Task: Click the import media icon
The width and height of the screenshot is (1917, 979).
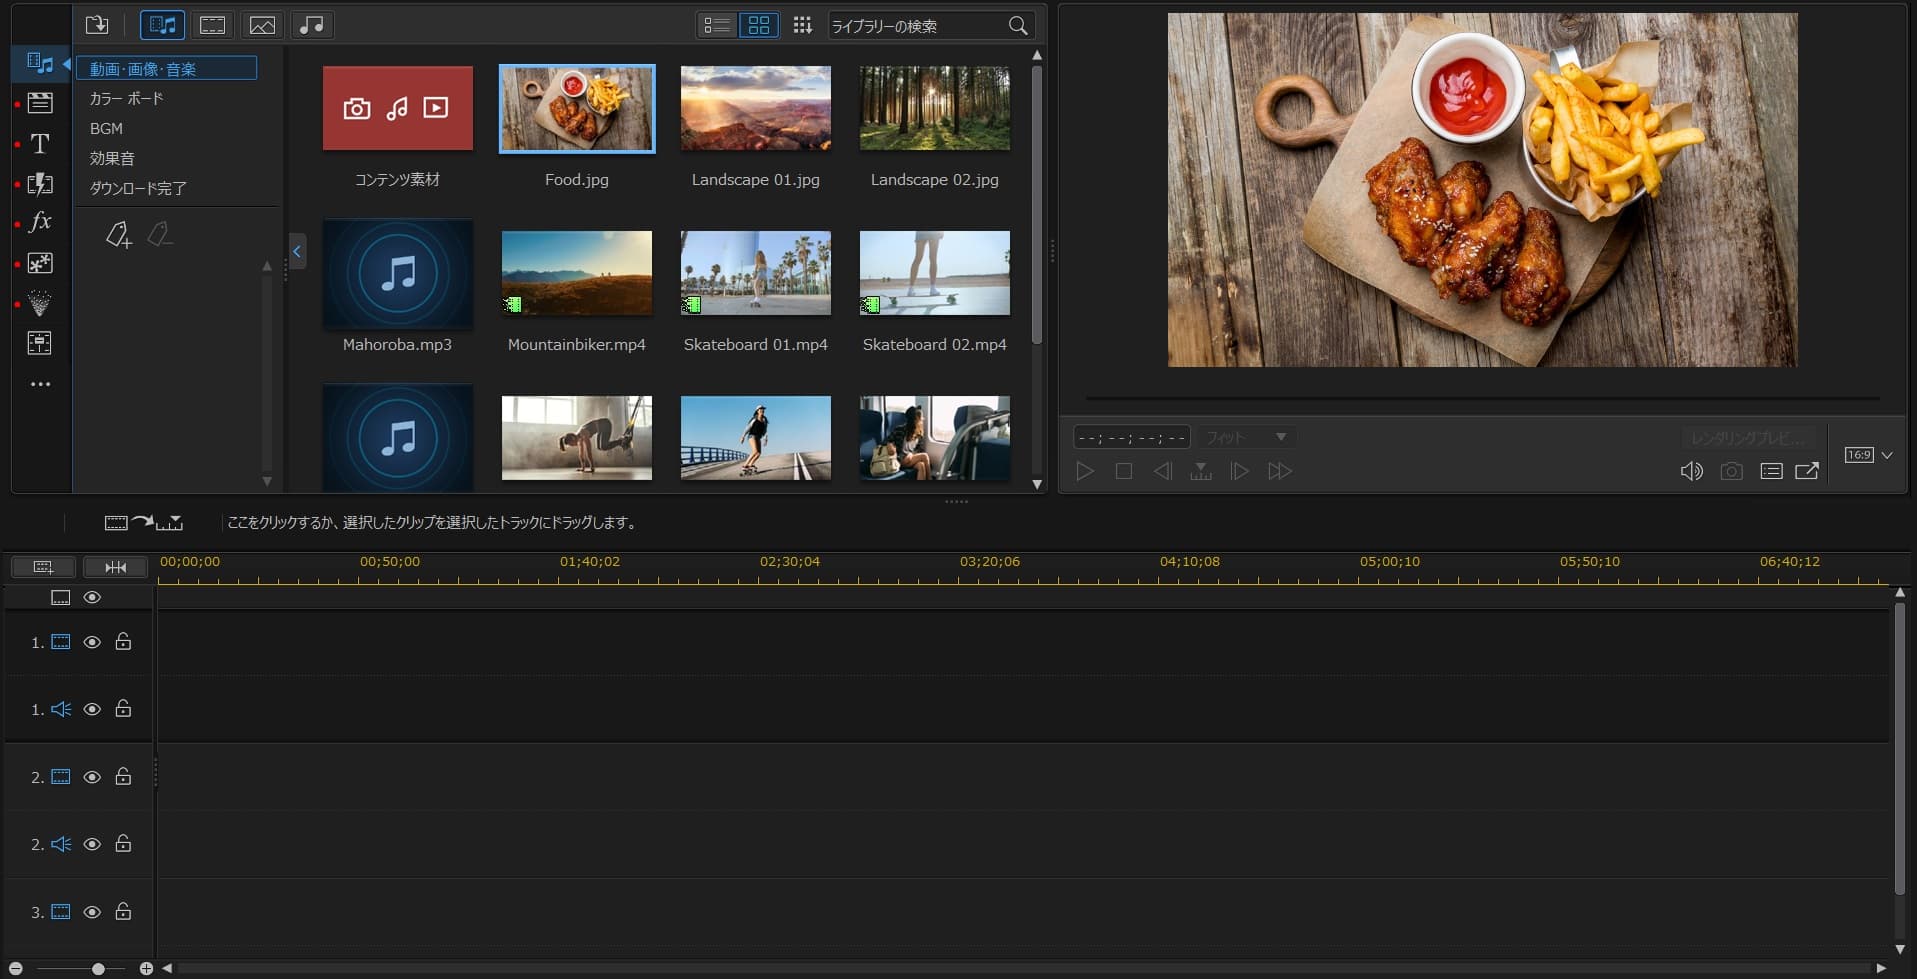Action: coord(97,25)
